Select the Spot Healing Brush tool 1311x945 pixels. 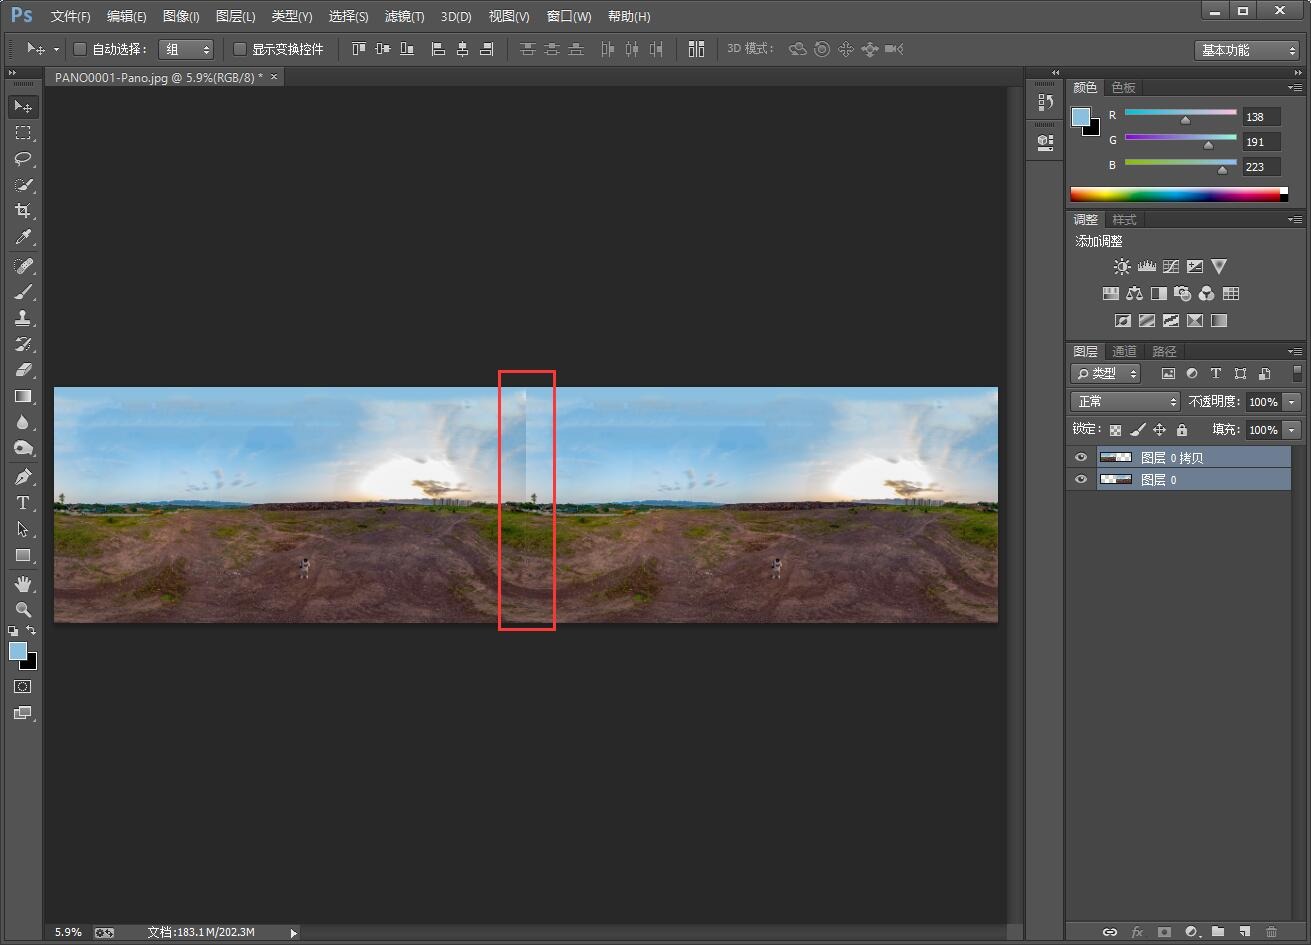pos(23,266)
